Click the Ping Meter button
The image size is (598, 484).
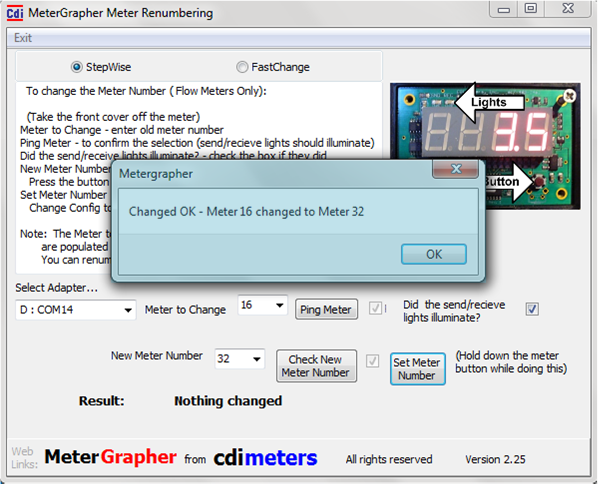coord(326,309)
